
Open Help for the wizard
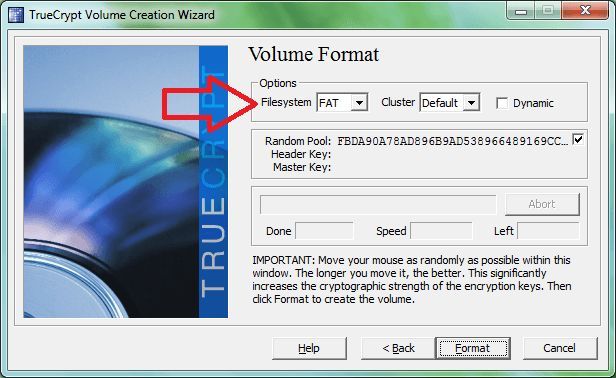point(309,348)
